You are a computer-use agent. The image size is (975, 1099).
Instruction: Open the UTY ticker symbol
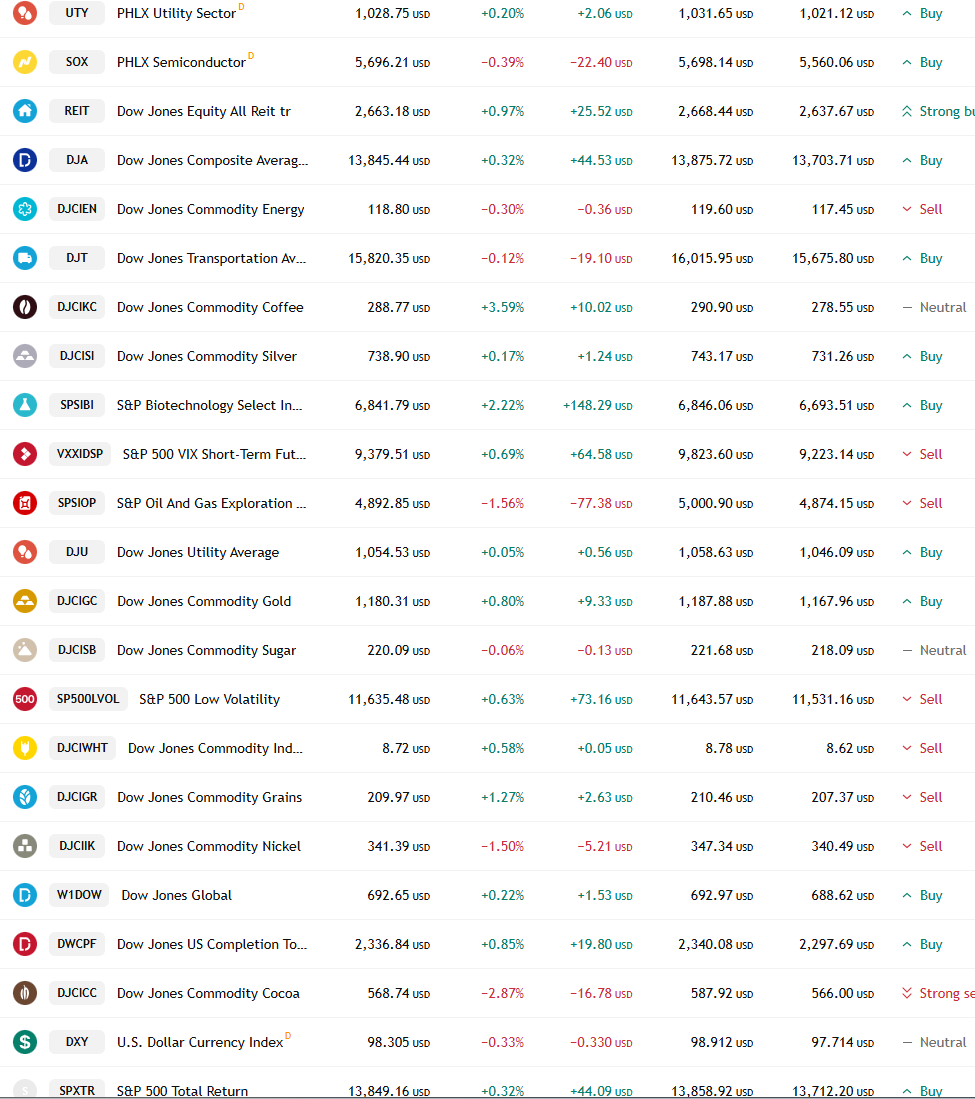(77, 13)
